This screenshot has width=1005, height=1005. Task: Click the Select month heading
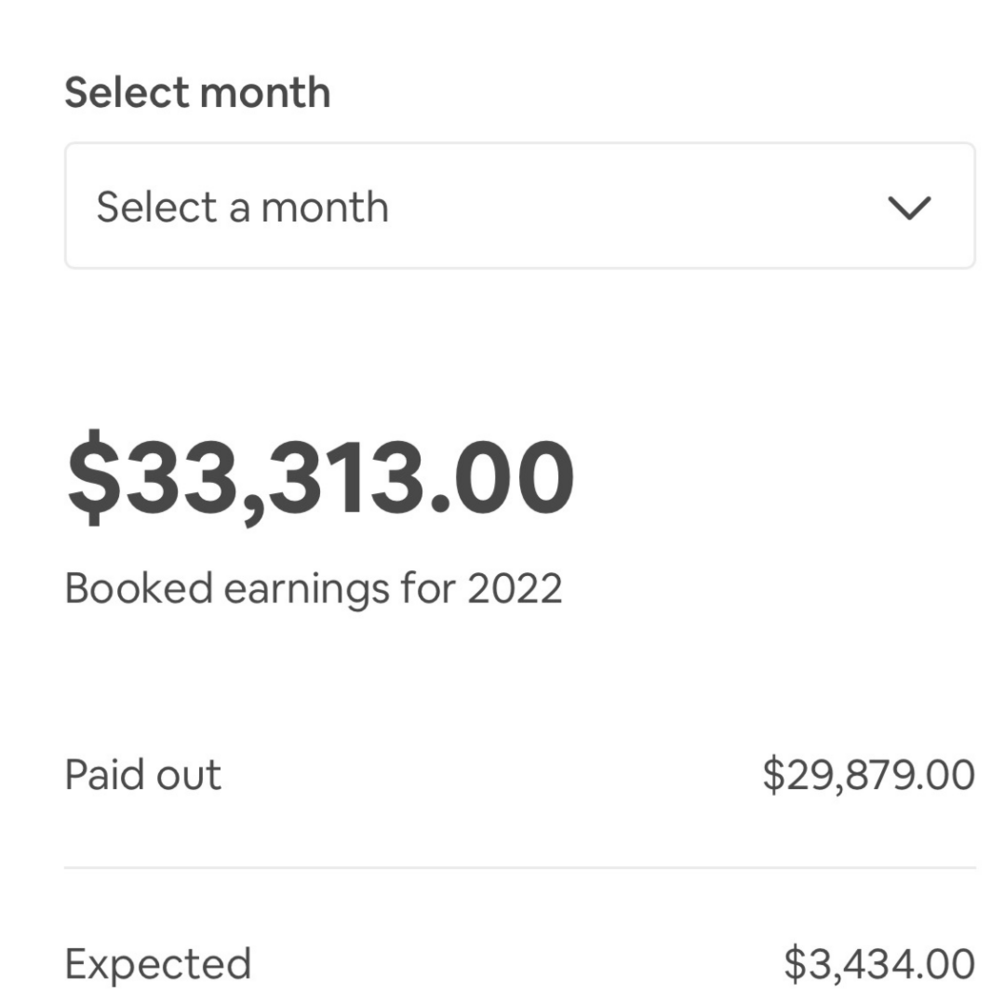(196, 91)
